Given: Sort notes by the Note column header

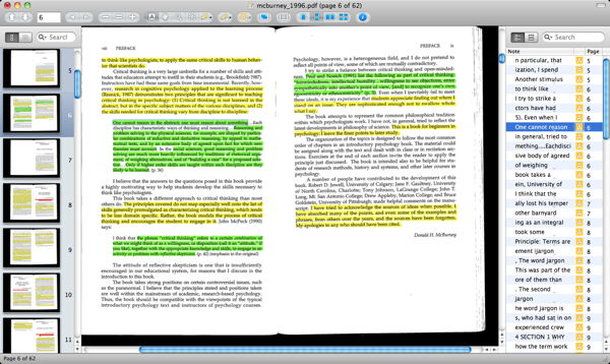Looking at the screenshot, I should click(540, 51).
